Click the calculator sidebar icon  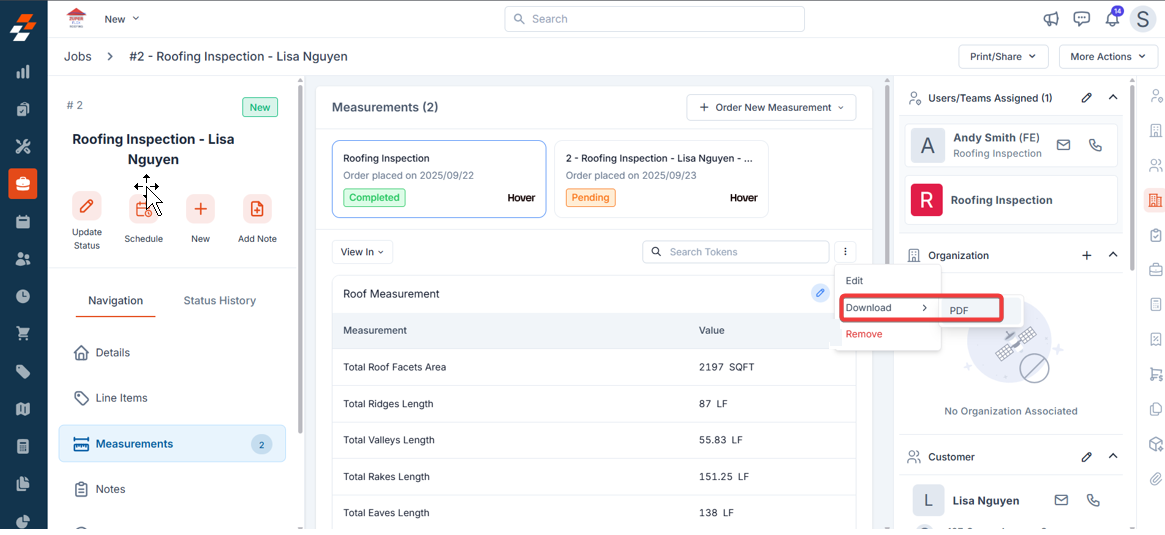[x=22, y=447]
